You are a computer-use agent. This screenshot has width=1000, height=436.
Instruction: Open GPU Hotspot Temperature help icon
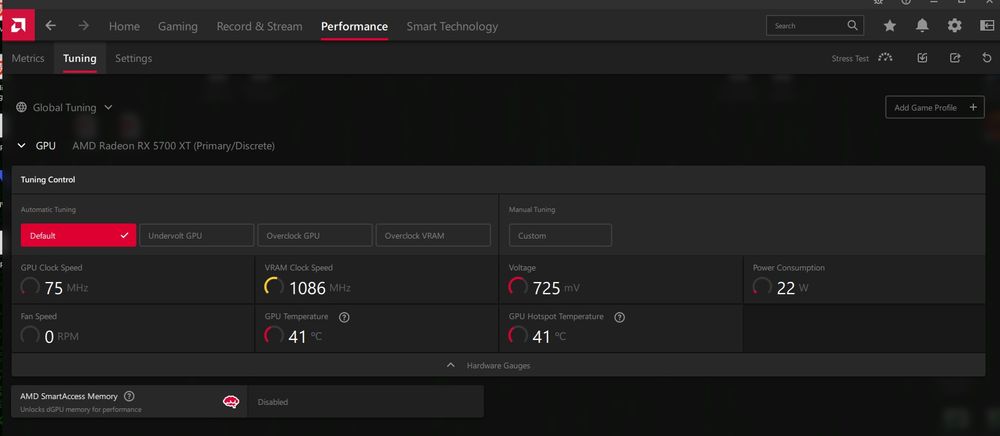pos(619,317)
